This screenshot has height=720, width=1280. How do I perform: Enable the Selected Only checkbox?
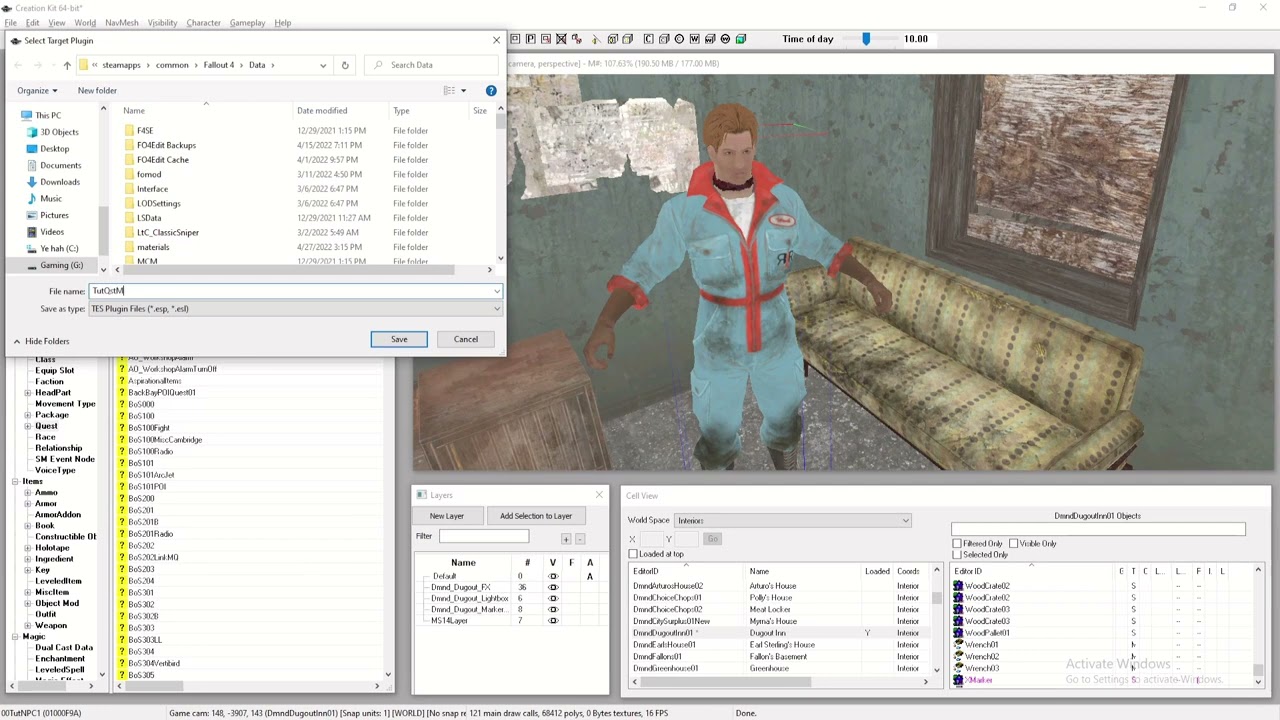coord(957,554)
